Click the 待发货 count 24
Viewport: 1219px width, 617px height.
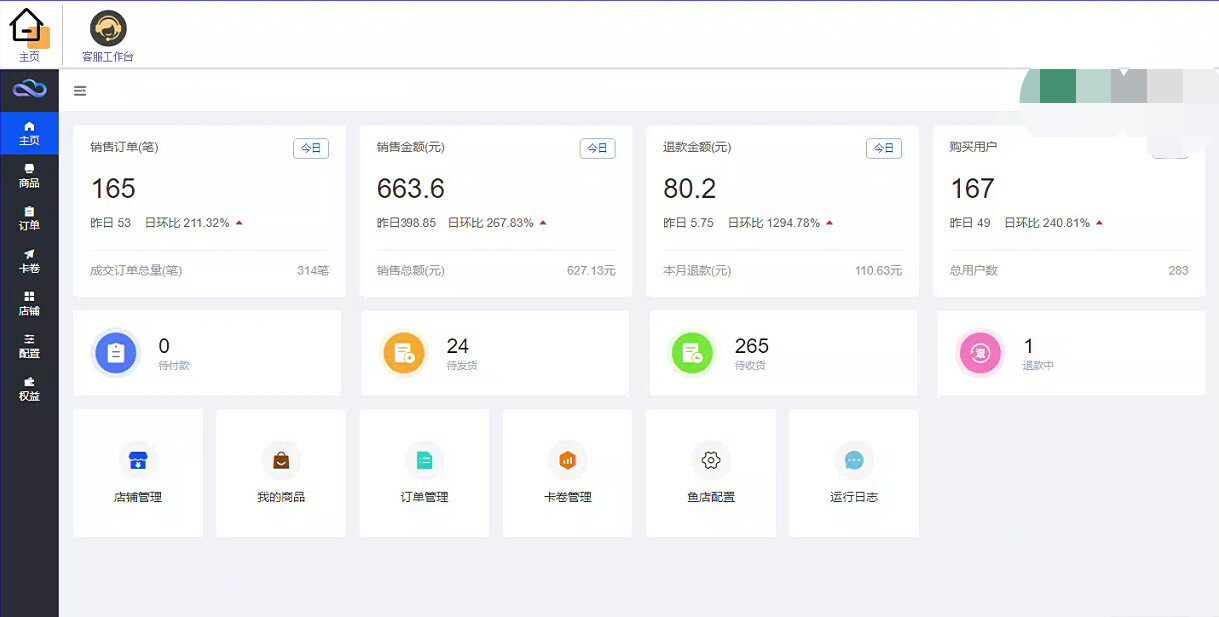[457, 346]
